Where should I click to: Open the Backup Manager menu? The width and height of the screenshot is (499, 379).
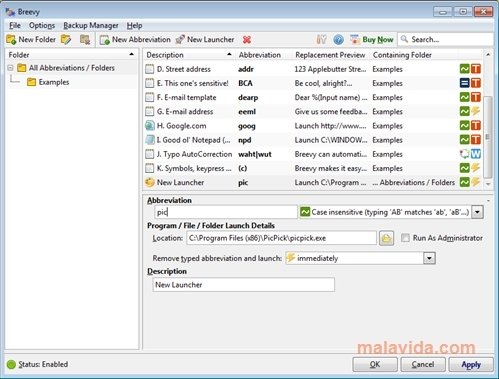[91, 26]
